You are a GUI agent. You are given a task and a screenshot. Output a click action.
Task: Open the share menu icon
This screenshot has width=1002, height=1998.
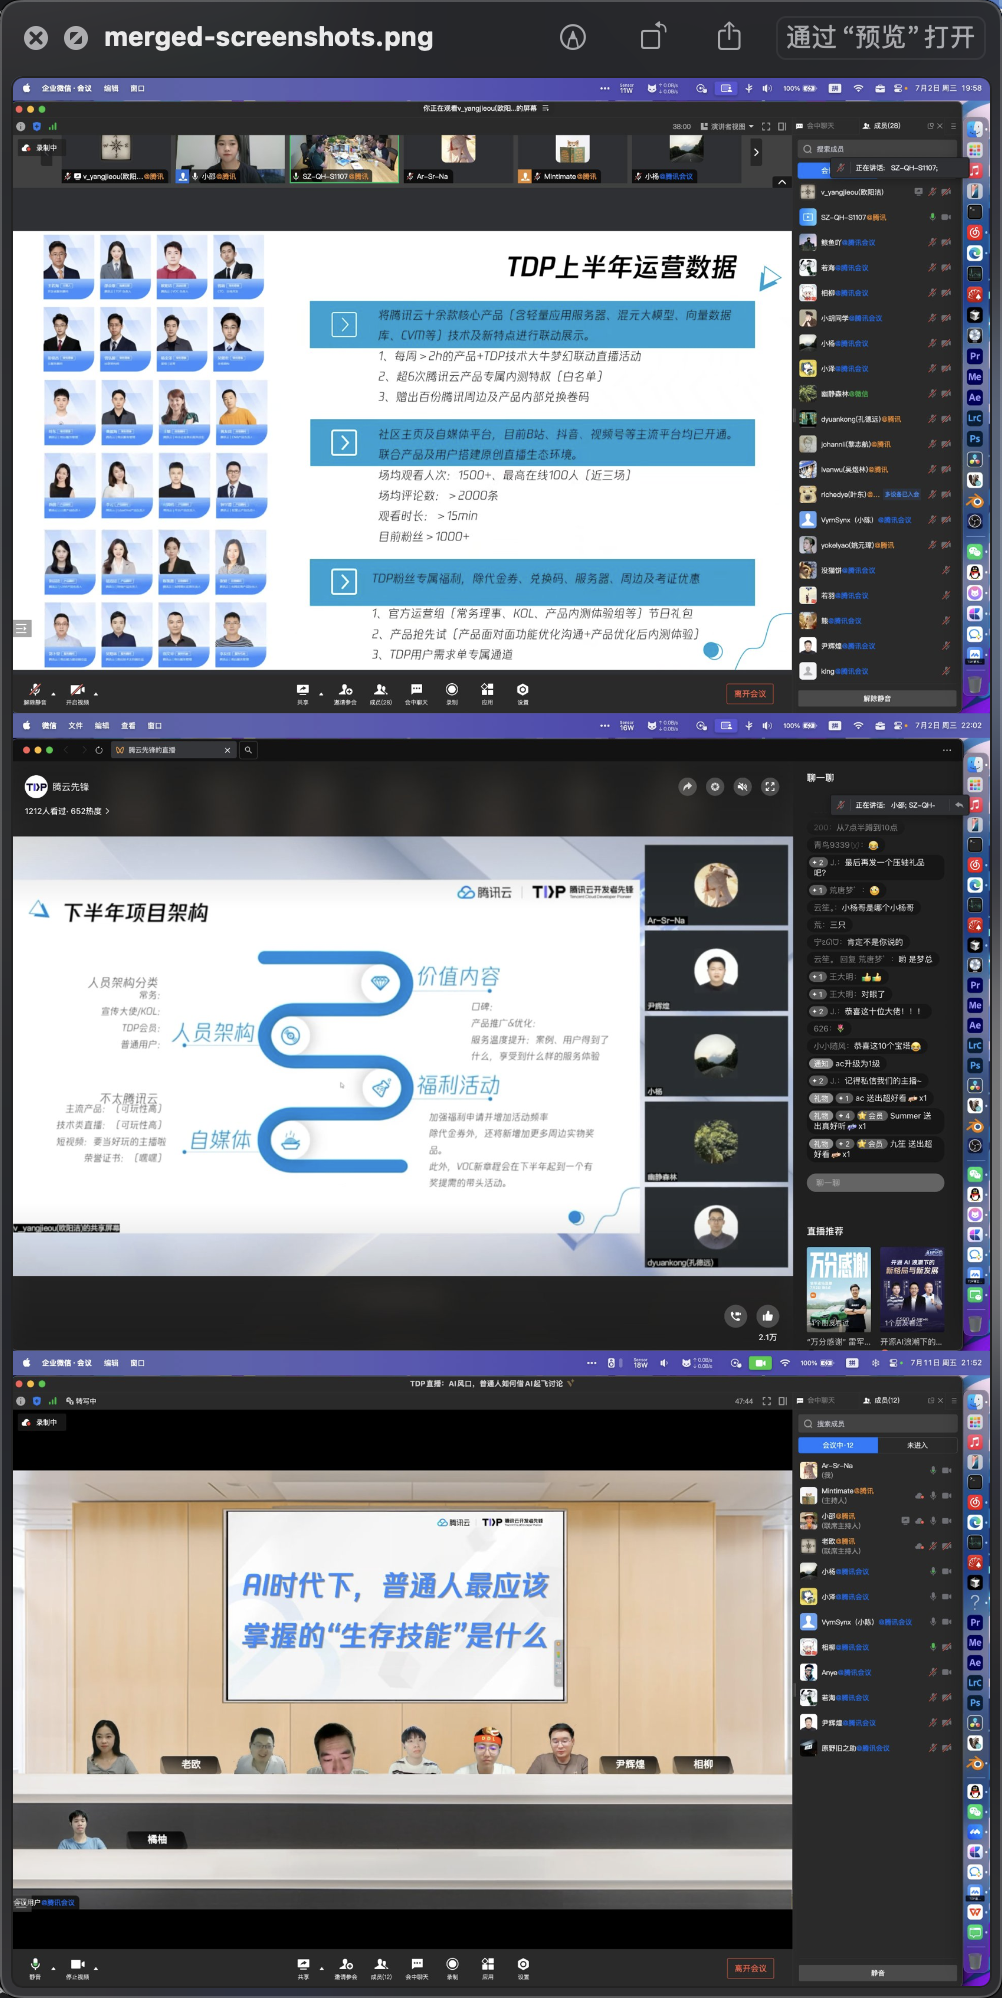(730, 36)
